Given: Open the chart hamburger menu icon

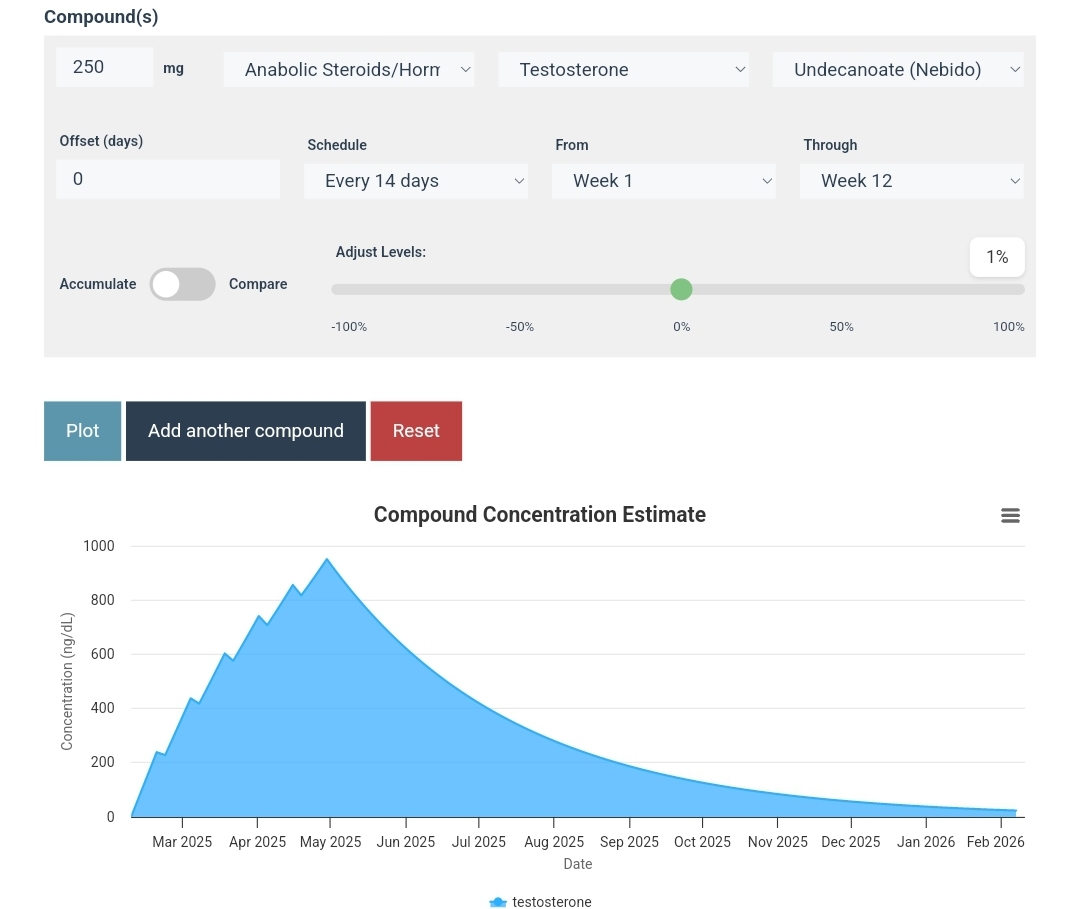Looking at the screenshot, I should pyautogui.click(x=1010, y=515).
